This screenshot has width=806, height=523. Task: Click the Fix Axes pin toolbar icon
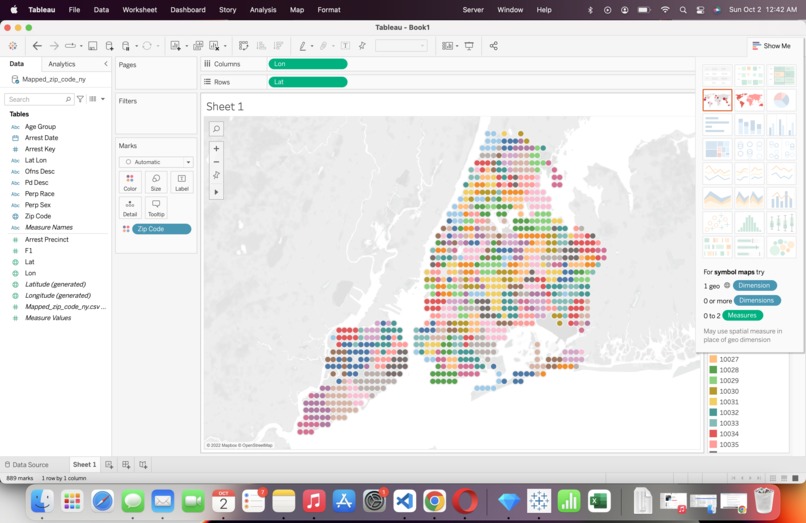pyautogui.click(x=362, y=46)
